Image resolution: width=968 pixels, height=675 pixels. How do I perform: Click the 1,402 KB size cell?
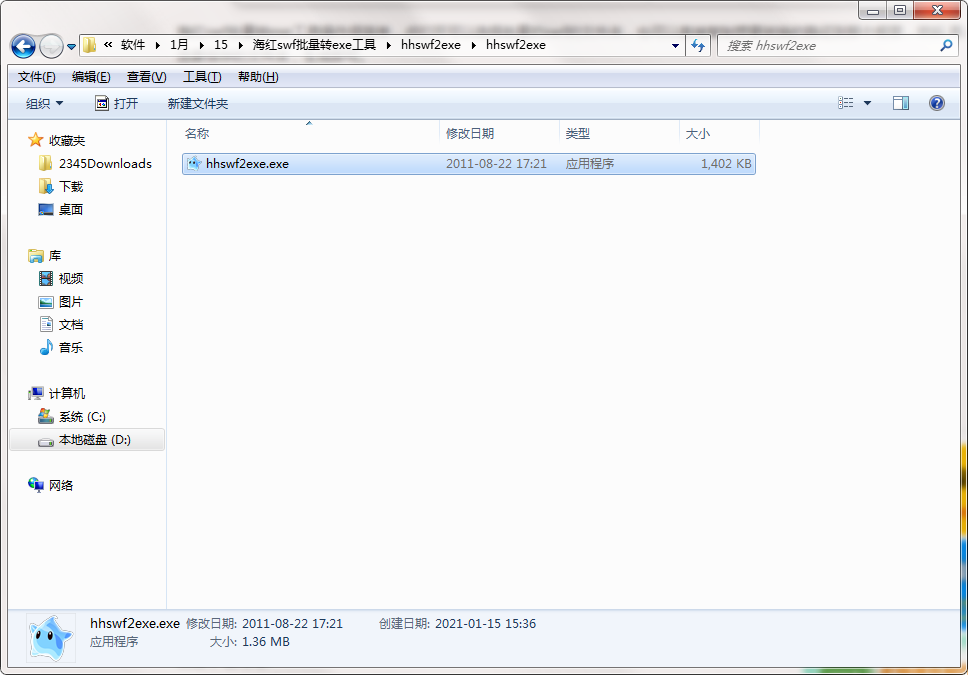coord(726,164)
